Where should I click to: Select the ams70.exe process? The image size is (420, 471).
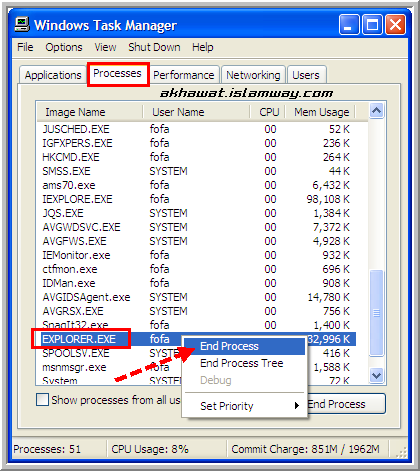click(x=196, y=185)
